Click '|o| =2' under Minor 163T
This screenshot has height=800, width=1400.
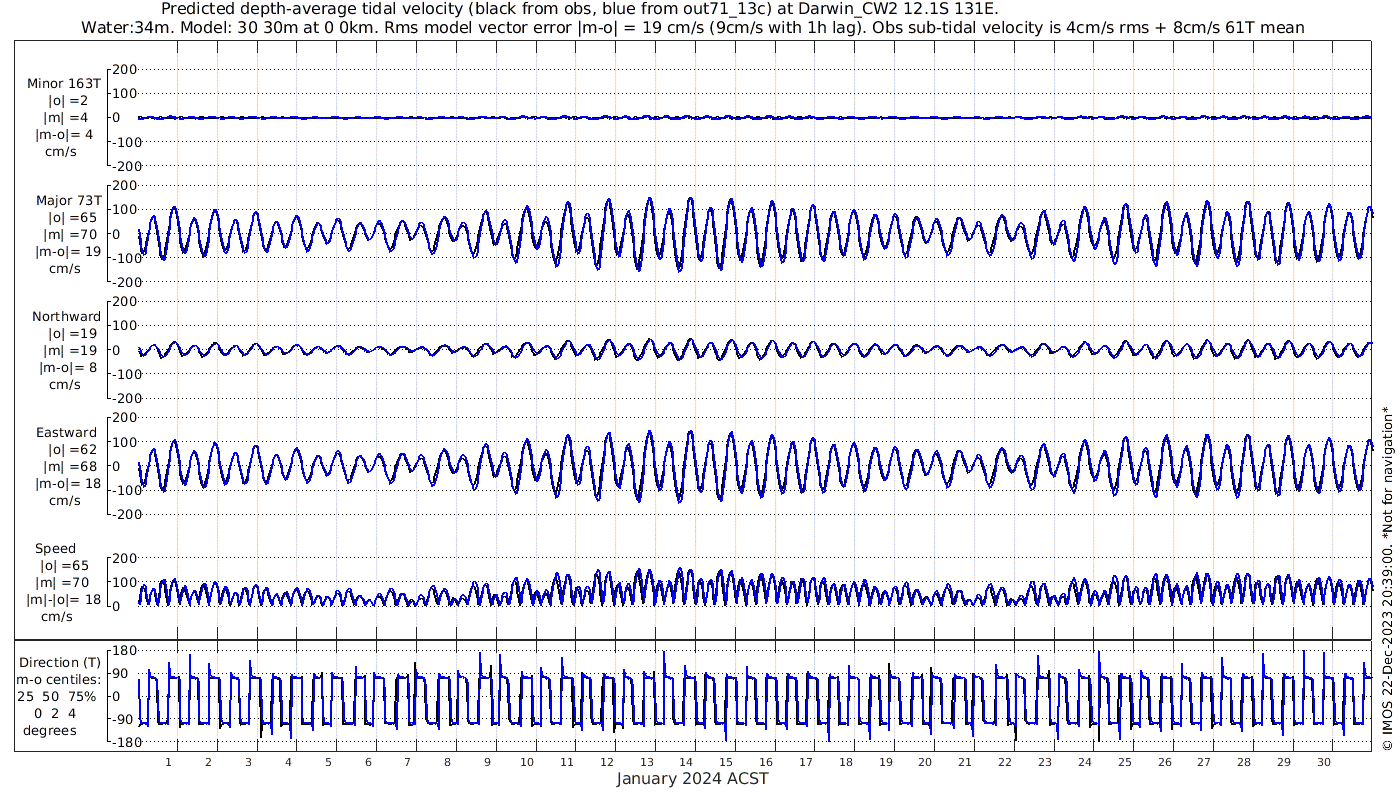pyautogui.click(x=66, y=100)
